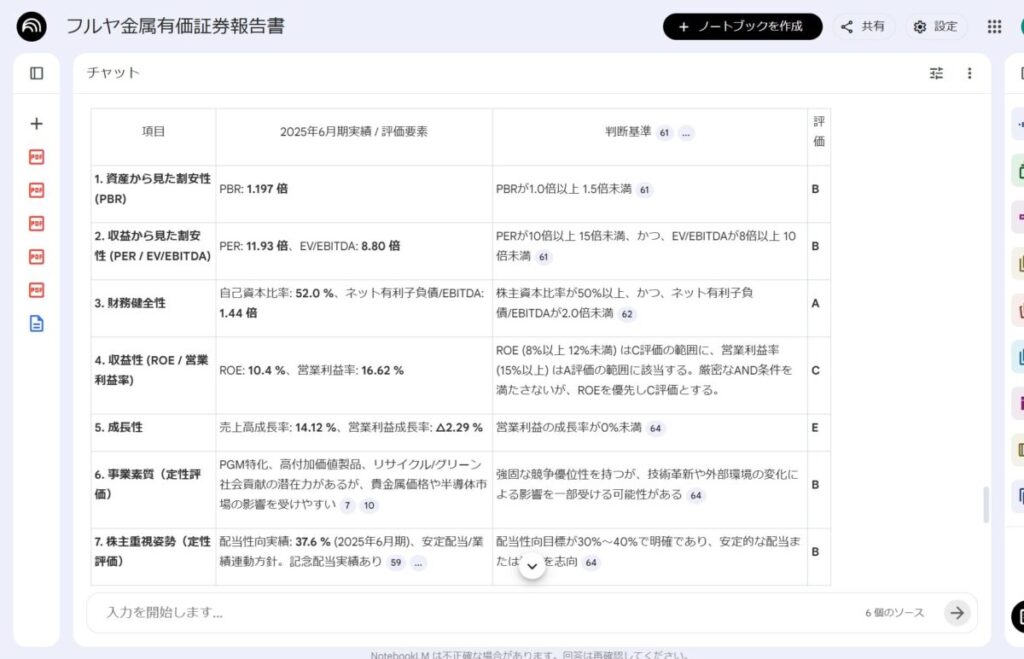Click the chat vertical scrollbar thumb
The height and width of the screenshot is (659, 1024).
point(985,505)
